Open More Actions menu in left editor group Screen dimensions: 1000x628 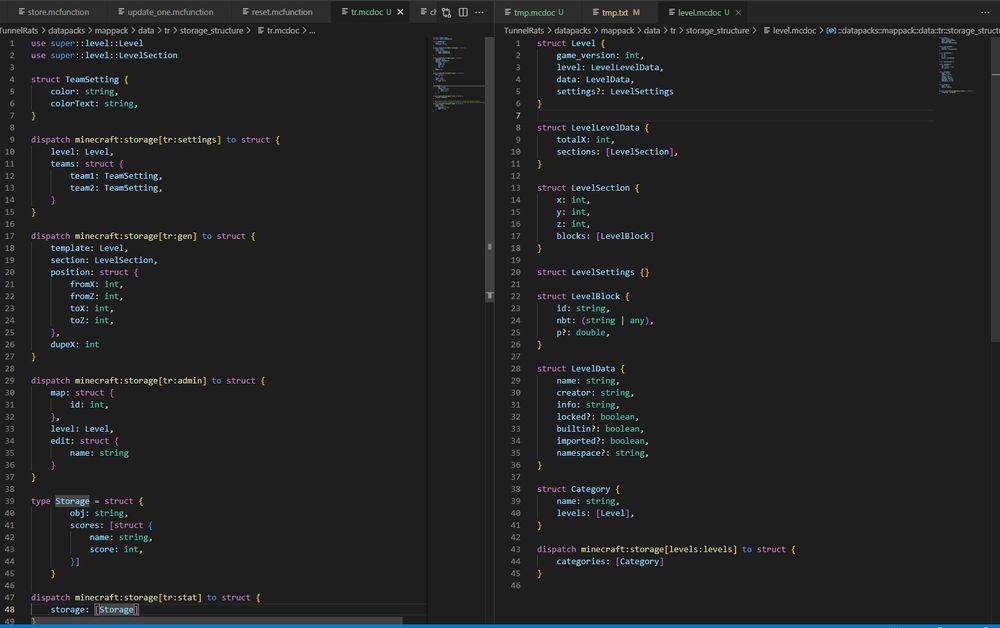(x=477, y=12)
